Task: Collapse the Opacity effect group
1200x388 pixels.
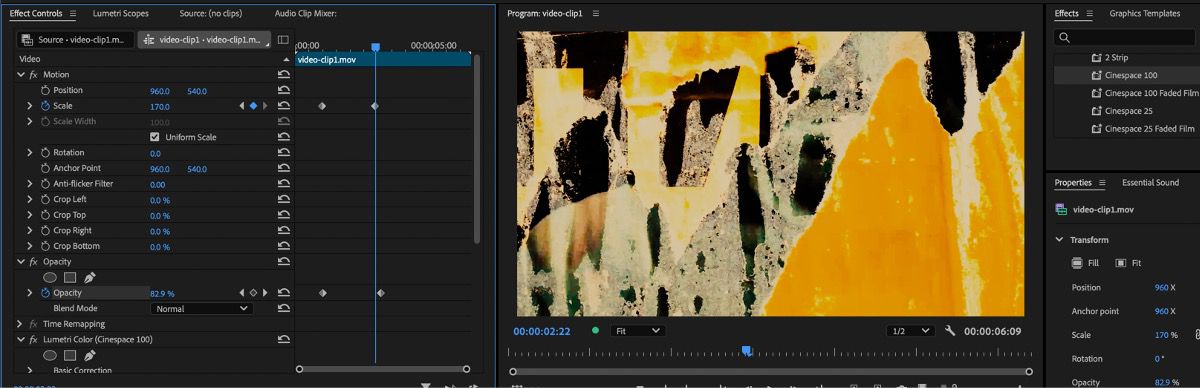Action: pos(20,262)
